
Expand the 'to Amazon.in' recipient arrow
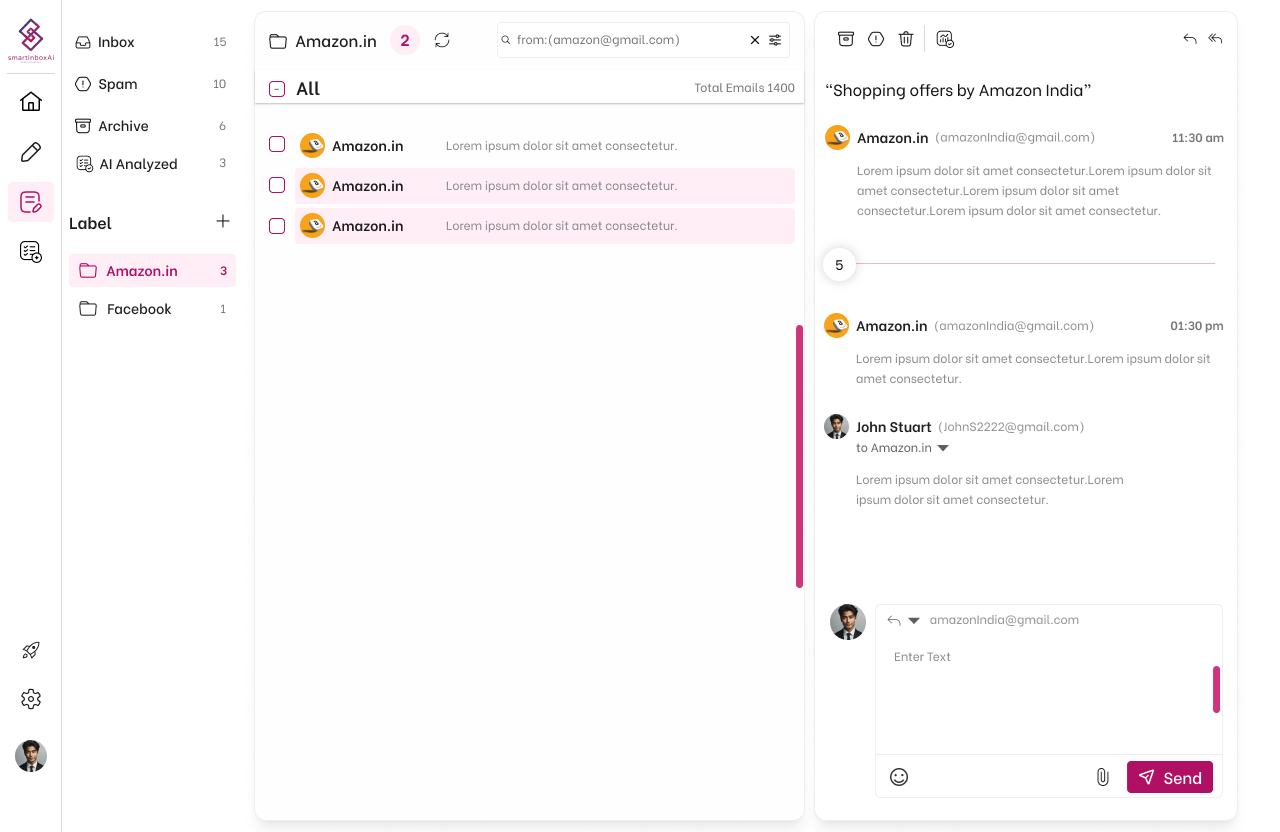click(943, 449)
